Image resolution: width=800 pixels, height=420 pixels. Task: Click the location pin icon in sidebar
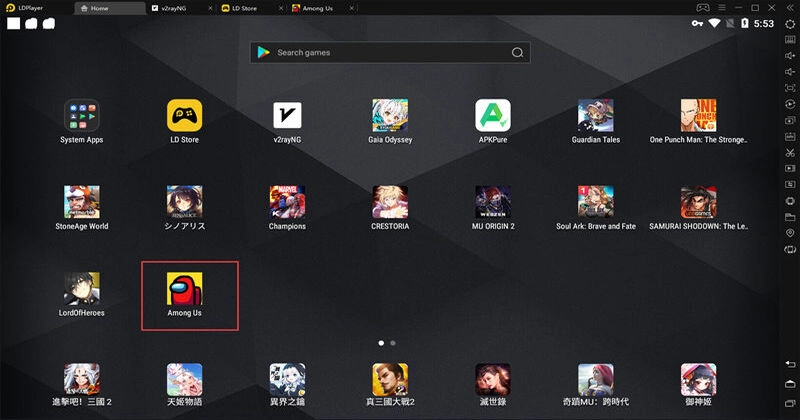(790, 233)
